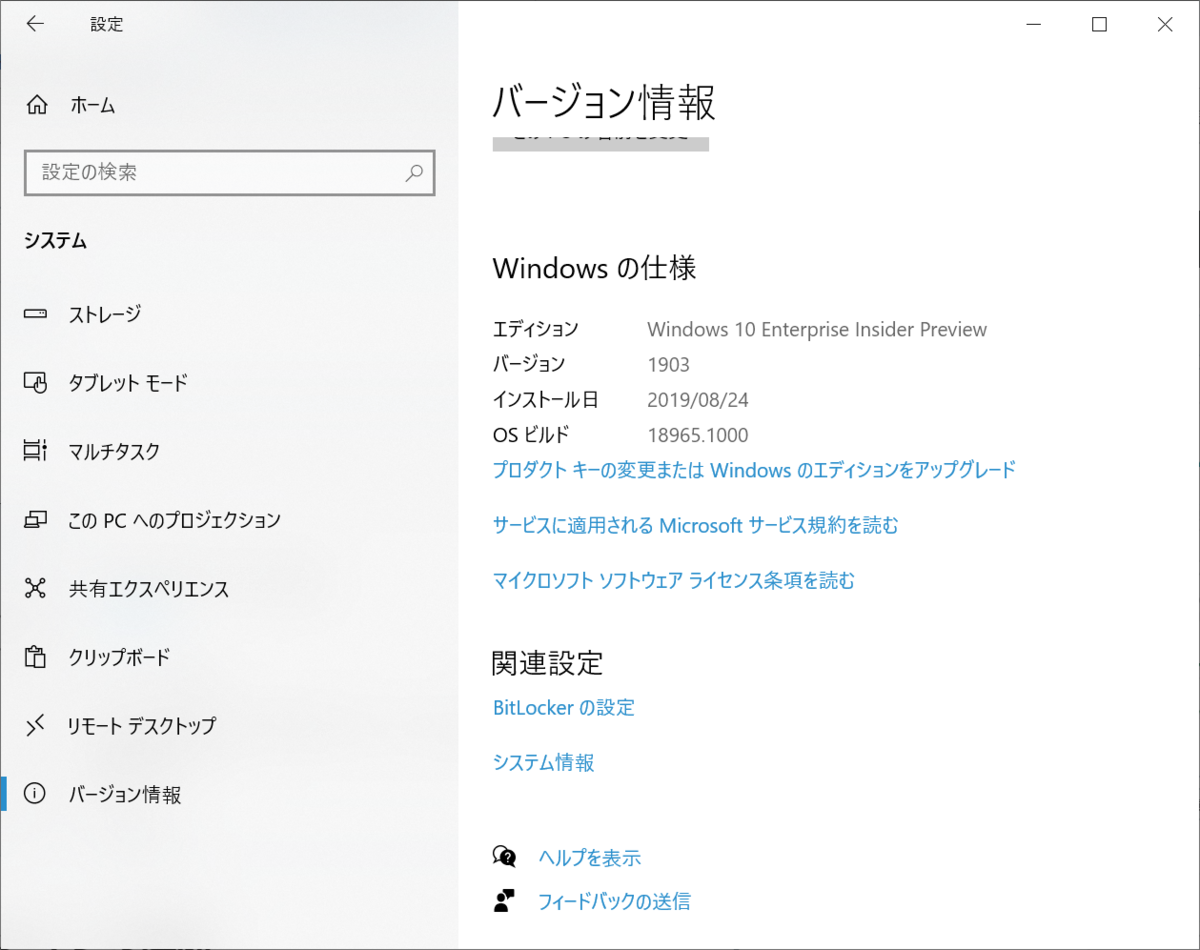Click the search magnifier icon

tap(413, 172)
